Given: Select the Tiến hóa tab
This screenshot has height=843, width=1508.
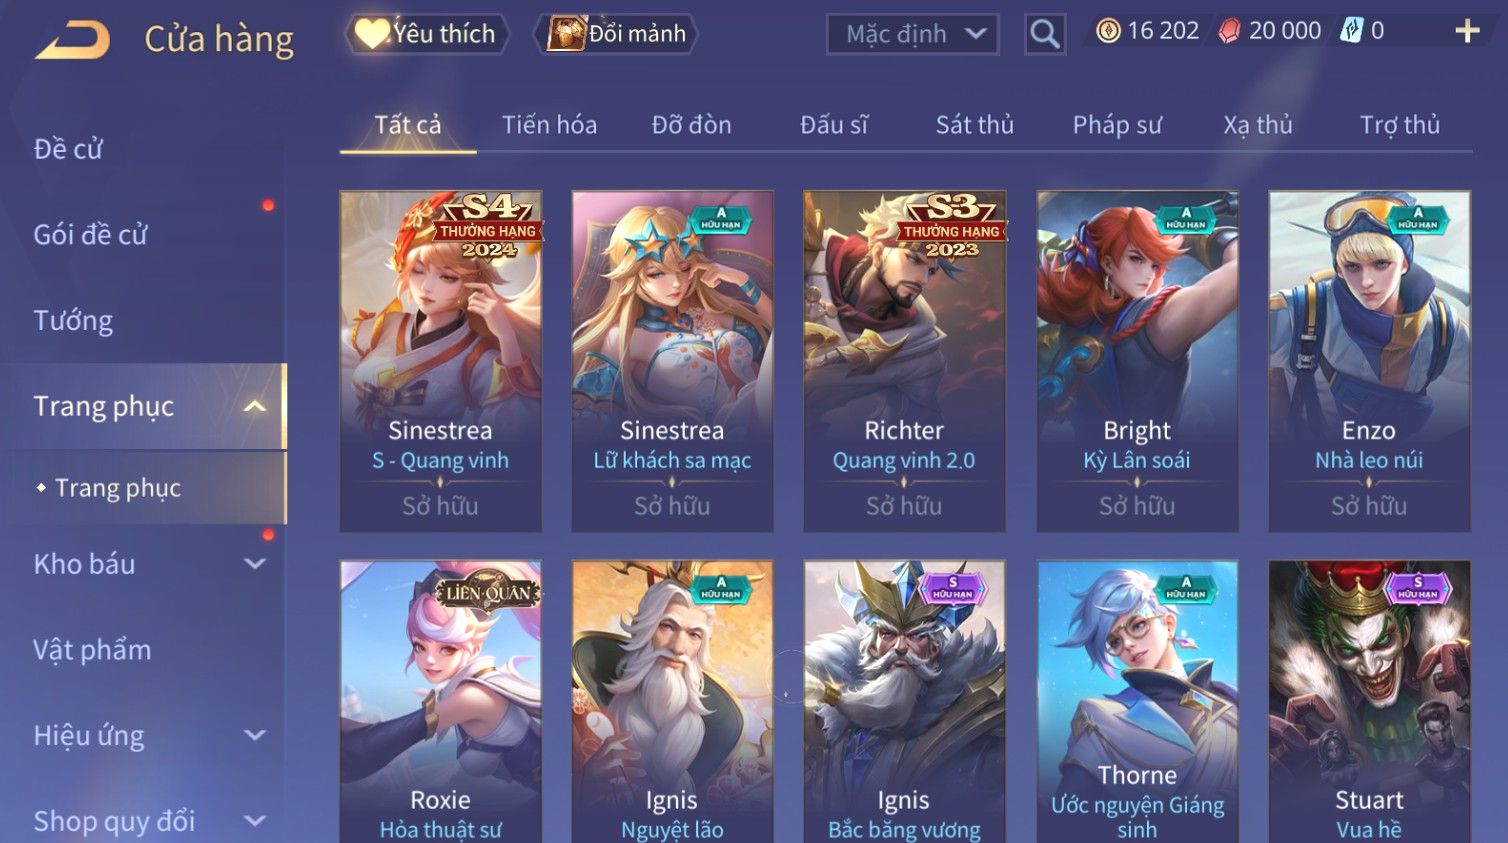Looking at the screenshot, I should pyautogui.click(x=549, y=125).
